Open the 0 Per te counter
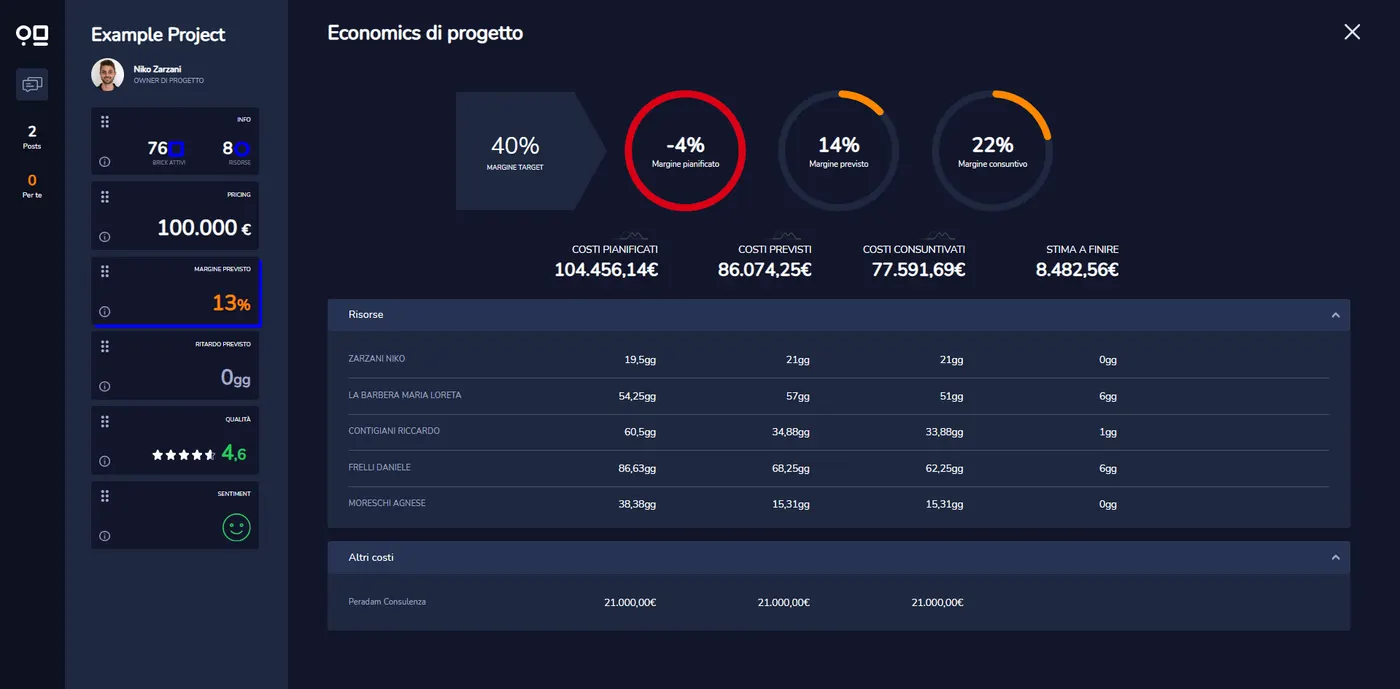The height and width of the screenshot is (689, 1400). click(x=32, y=186)
